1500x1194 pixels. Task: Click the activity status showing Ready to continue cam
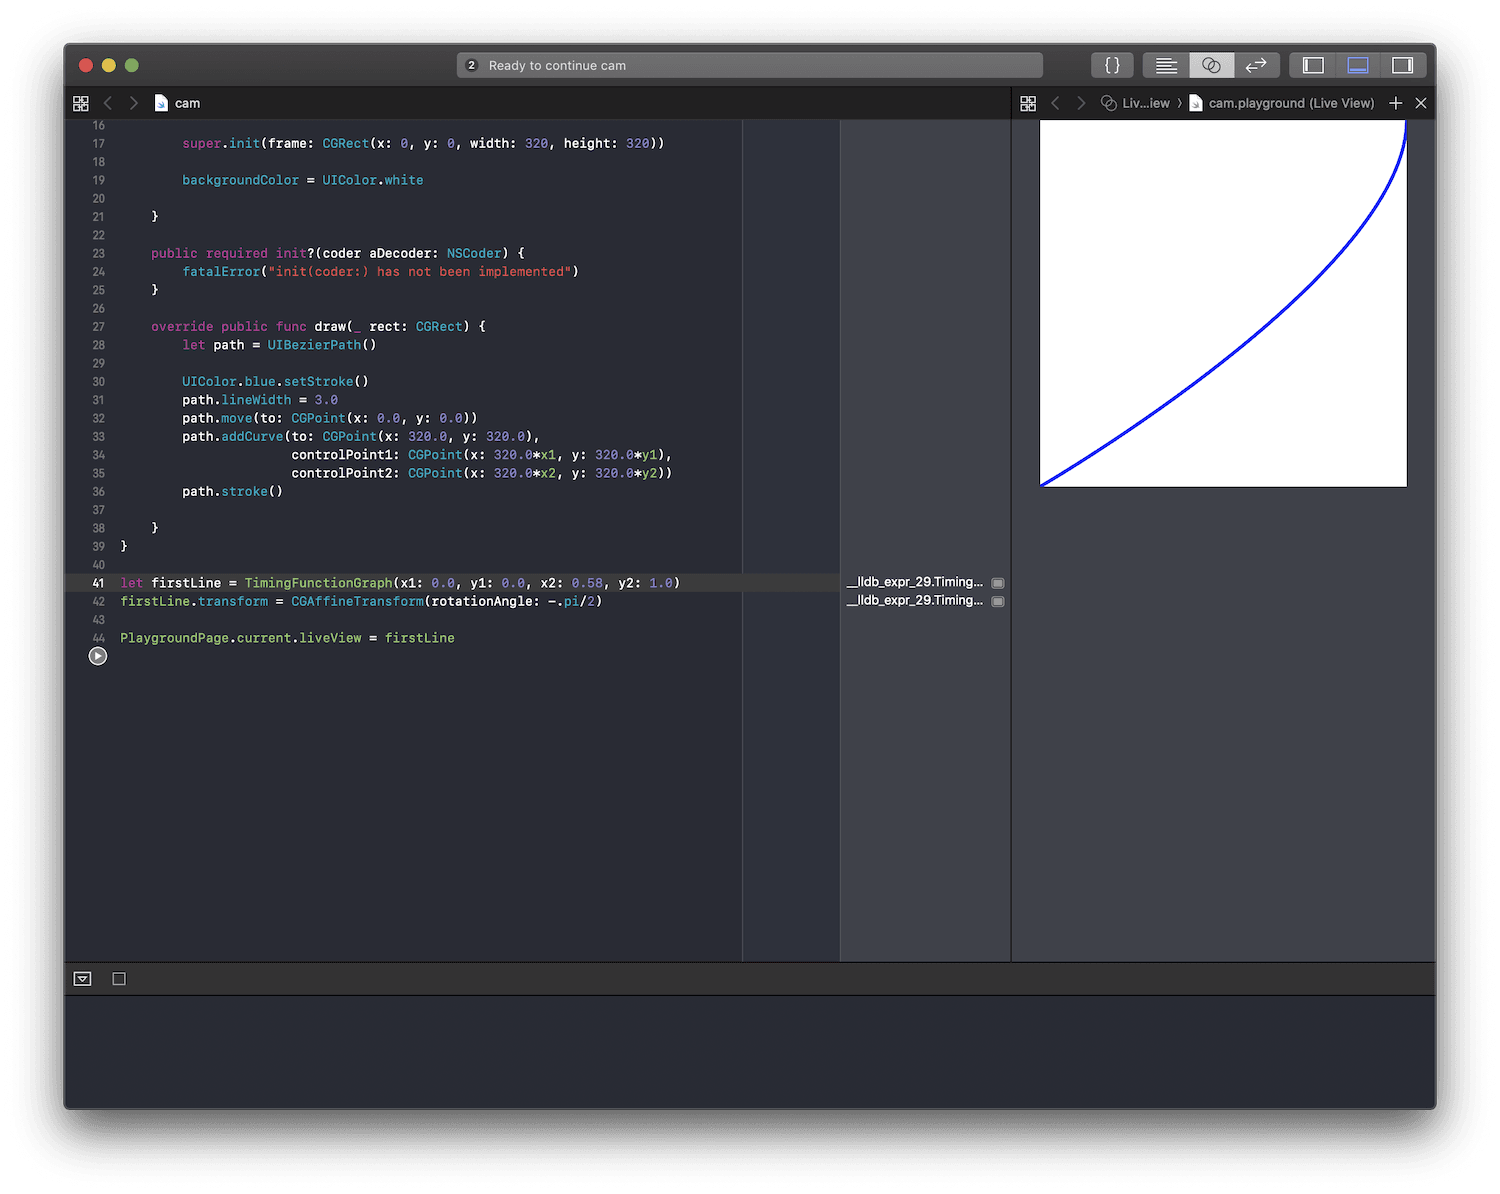pos(750,65)
